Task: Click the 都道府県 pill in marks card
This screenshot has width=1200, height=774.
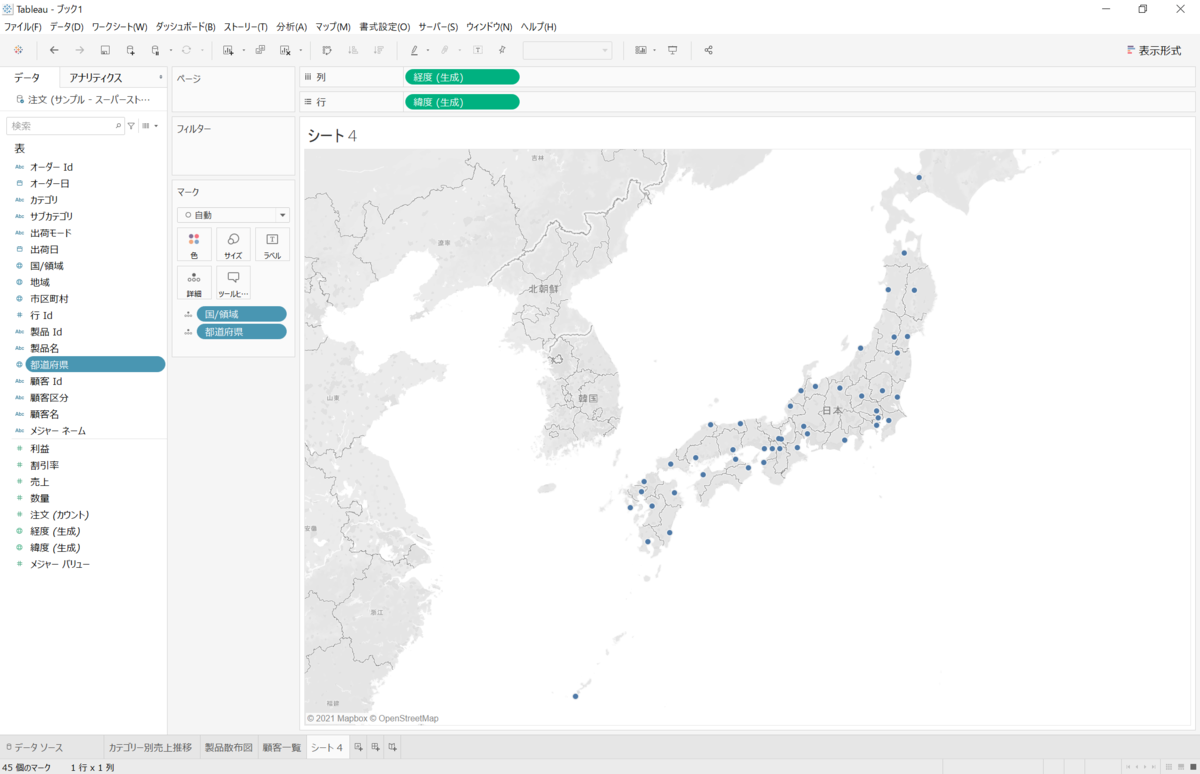Action: coord(241,331)
